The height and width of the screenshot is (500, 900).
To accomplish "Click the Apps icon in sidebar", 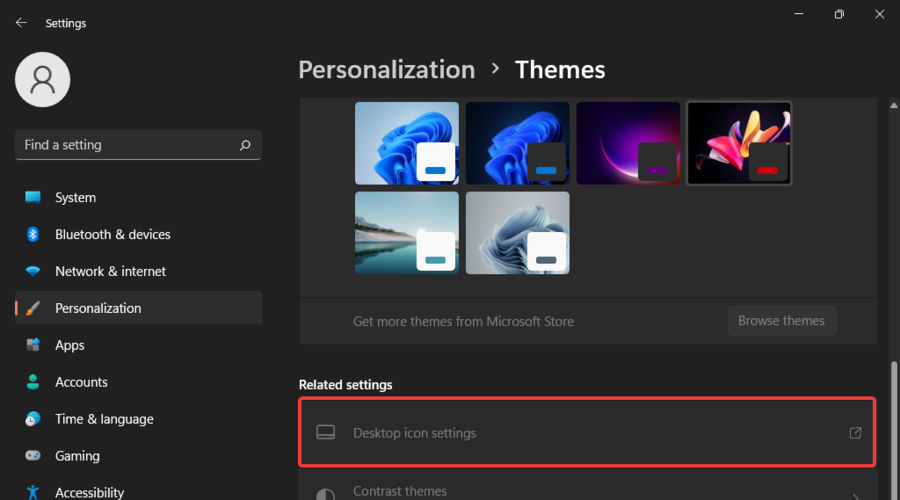I will tap(33, 345).
